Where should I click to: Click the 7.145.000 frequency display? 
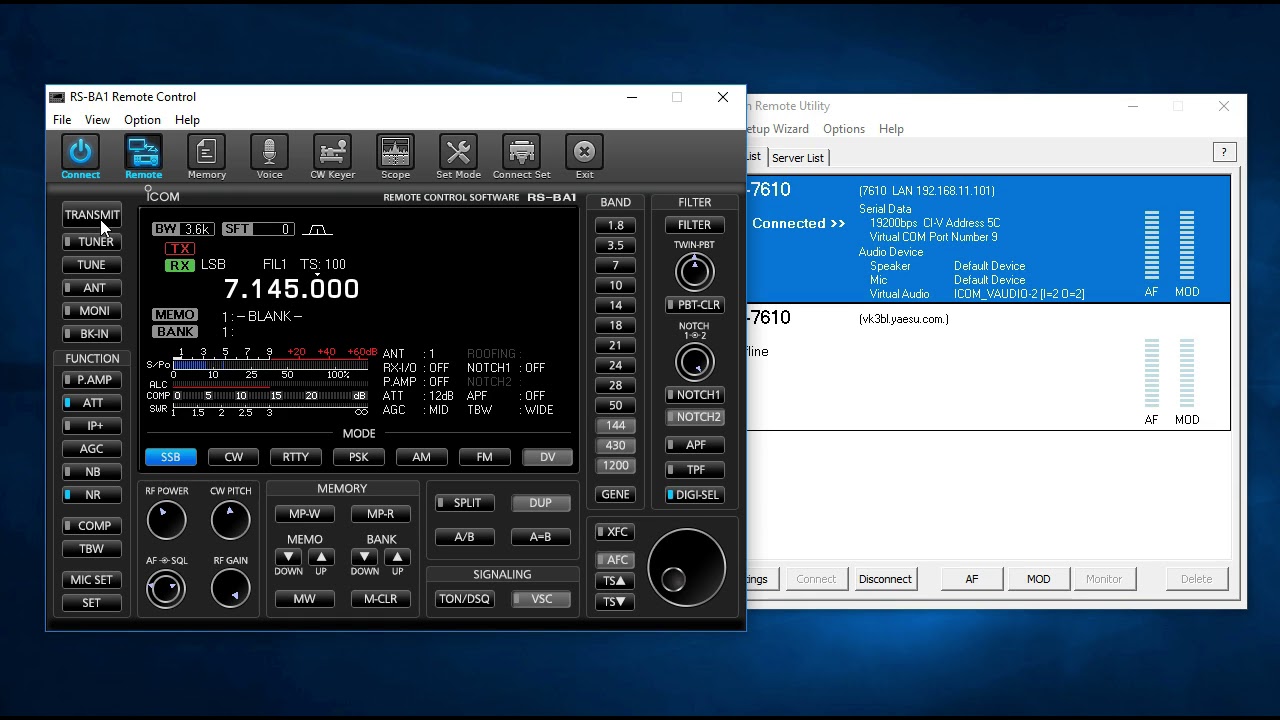coord(291,289)
